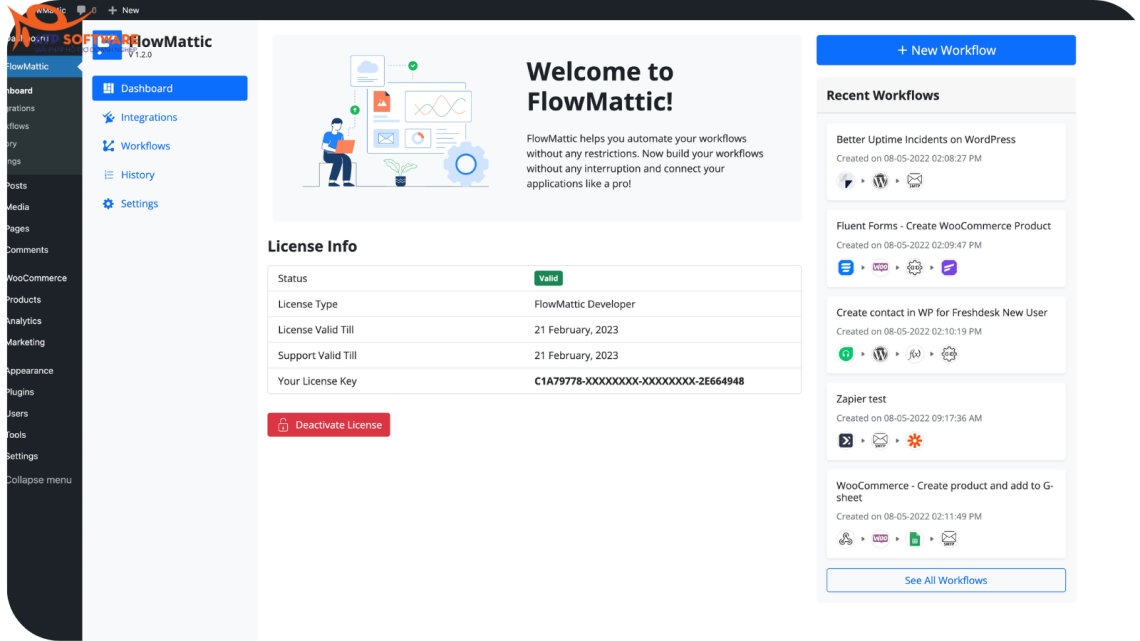Screen dimensions: 1140x641
Task: Click the + New Workflow button
Action: pos(945,49)
